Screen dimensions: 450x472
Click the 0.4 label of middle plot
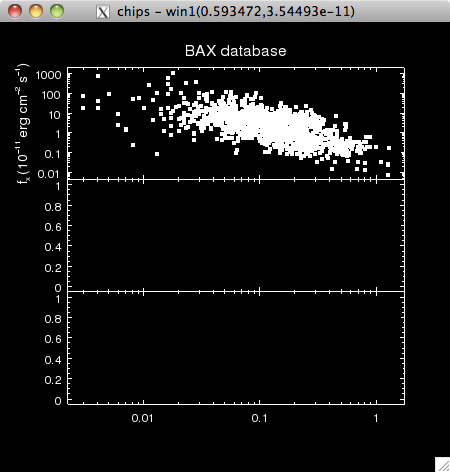tap(53, 247)
